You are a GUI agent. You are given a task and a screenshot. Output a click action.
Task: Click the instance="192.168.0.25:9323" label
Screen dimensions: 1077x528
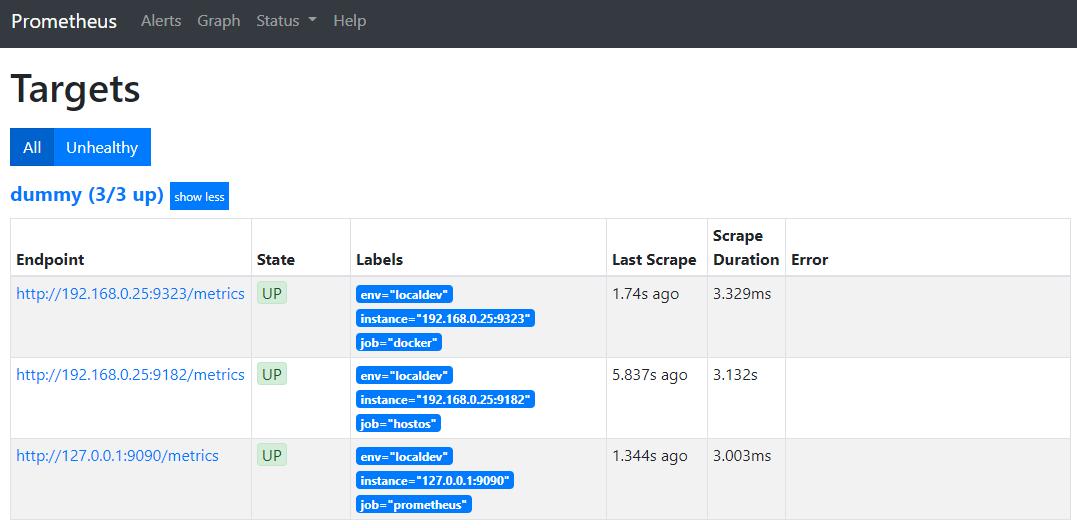point(445,319)
